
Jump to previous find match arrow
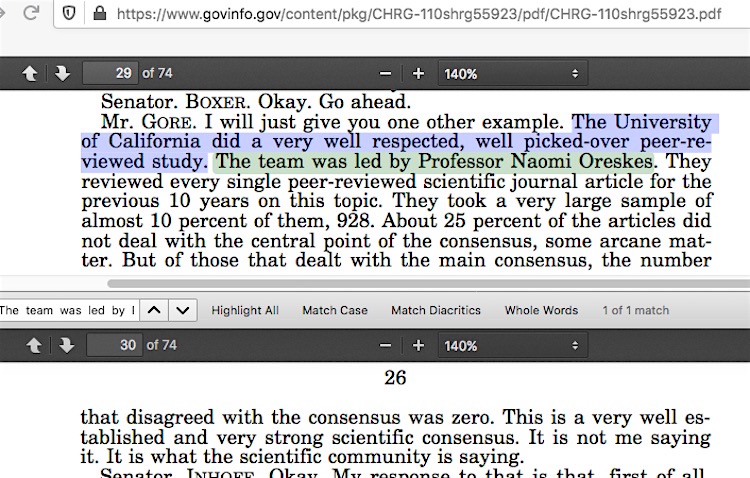point(153,310)
